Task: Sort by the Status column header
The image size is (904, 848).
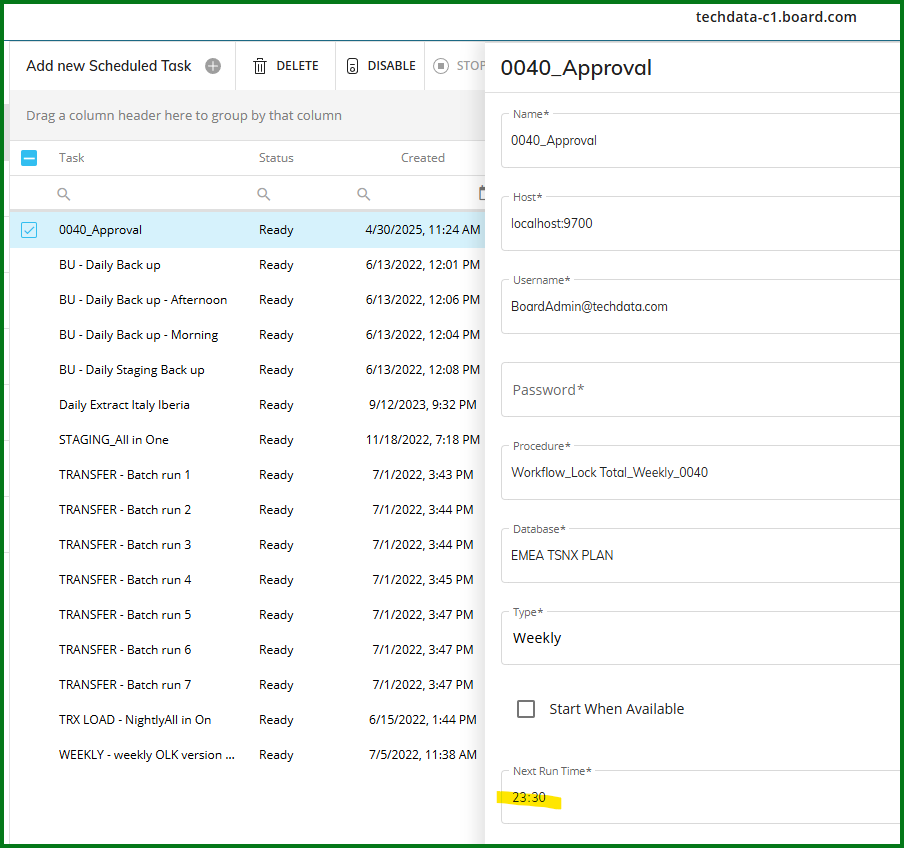Action: (x=276, y=158)
